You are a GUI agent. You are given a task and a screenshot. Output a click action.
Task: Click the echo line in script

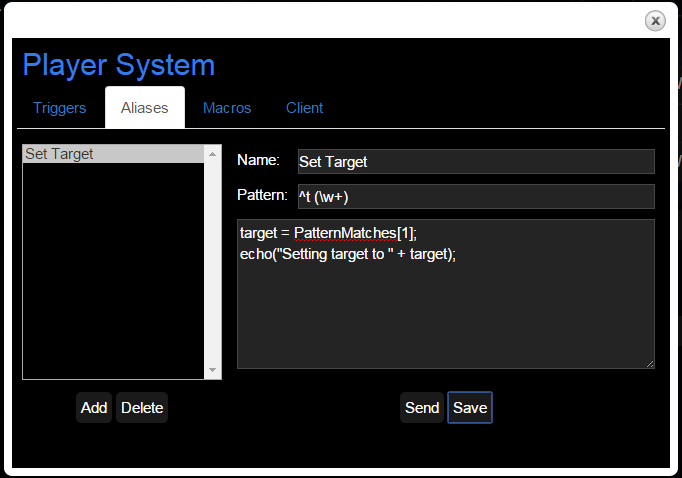click(348, 254)
